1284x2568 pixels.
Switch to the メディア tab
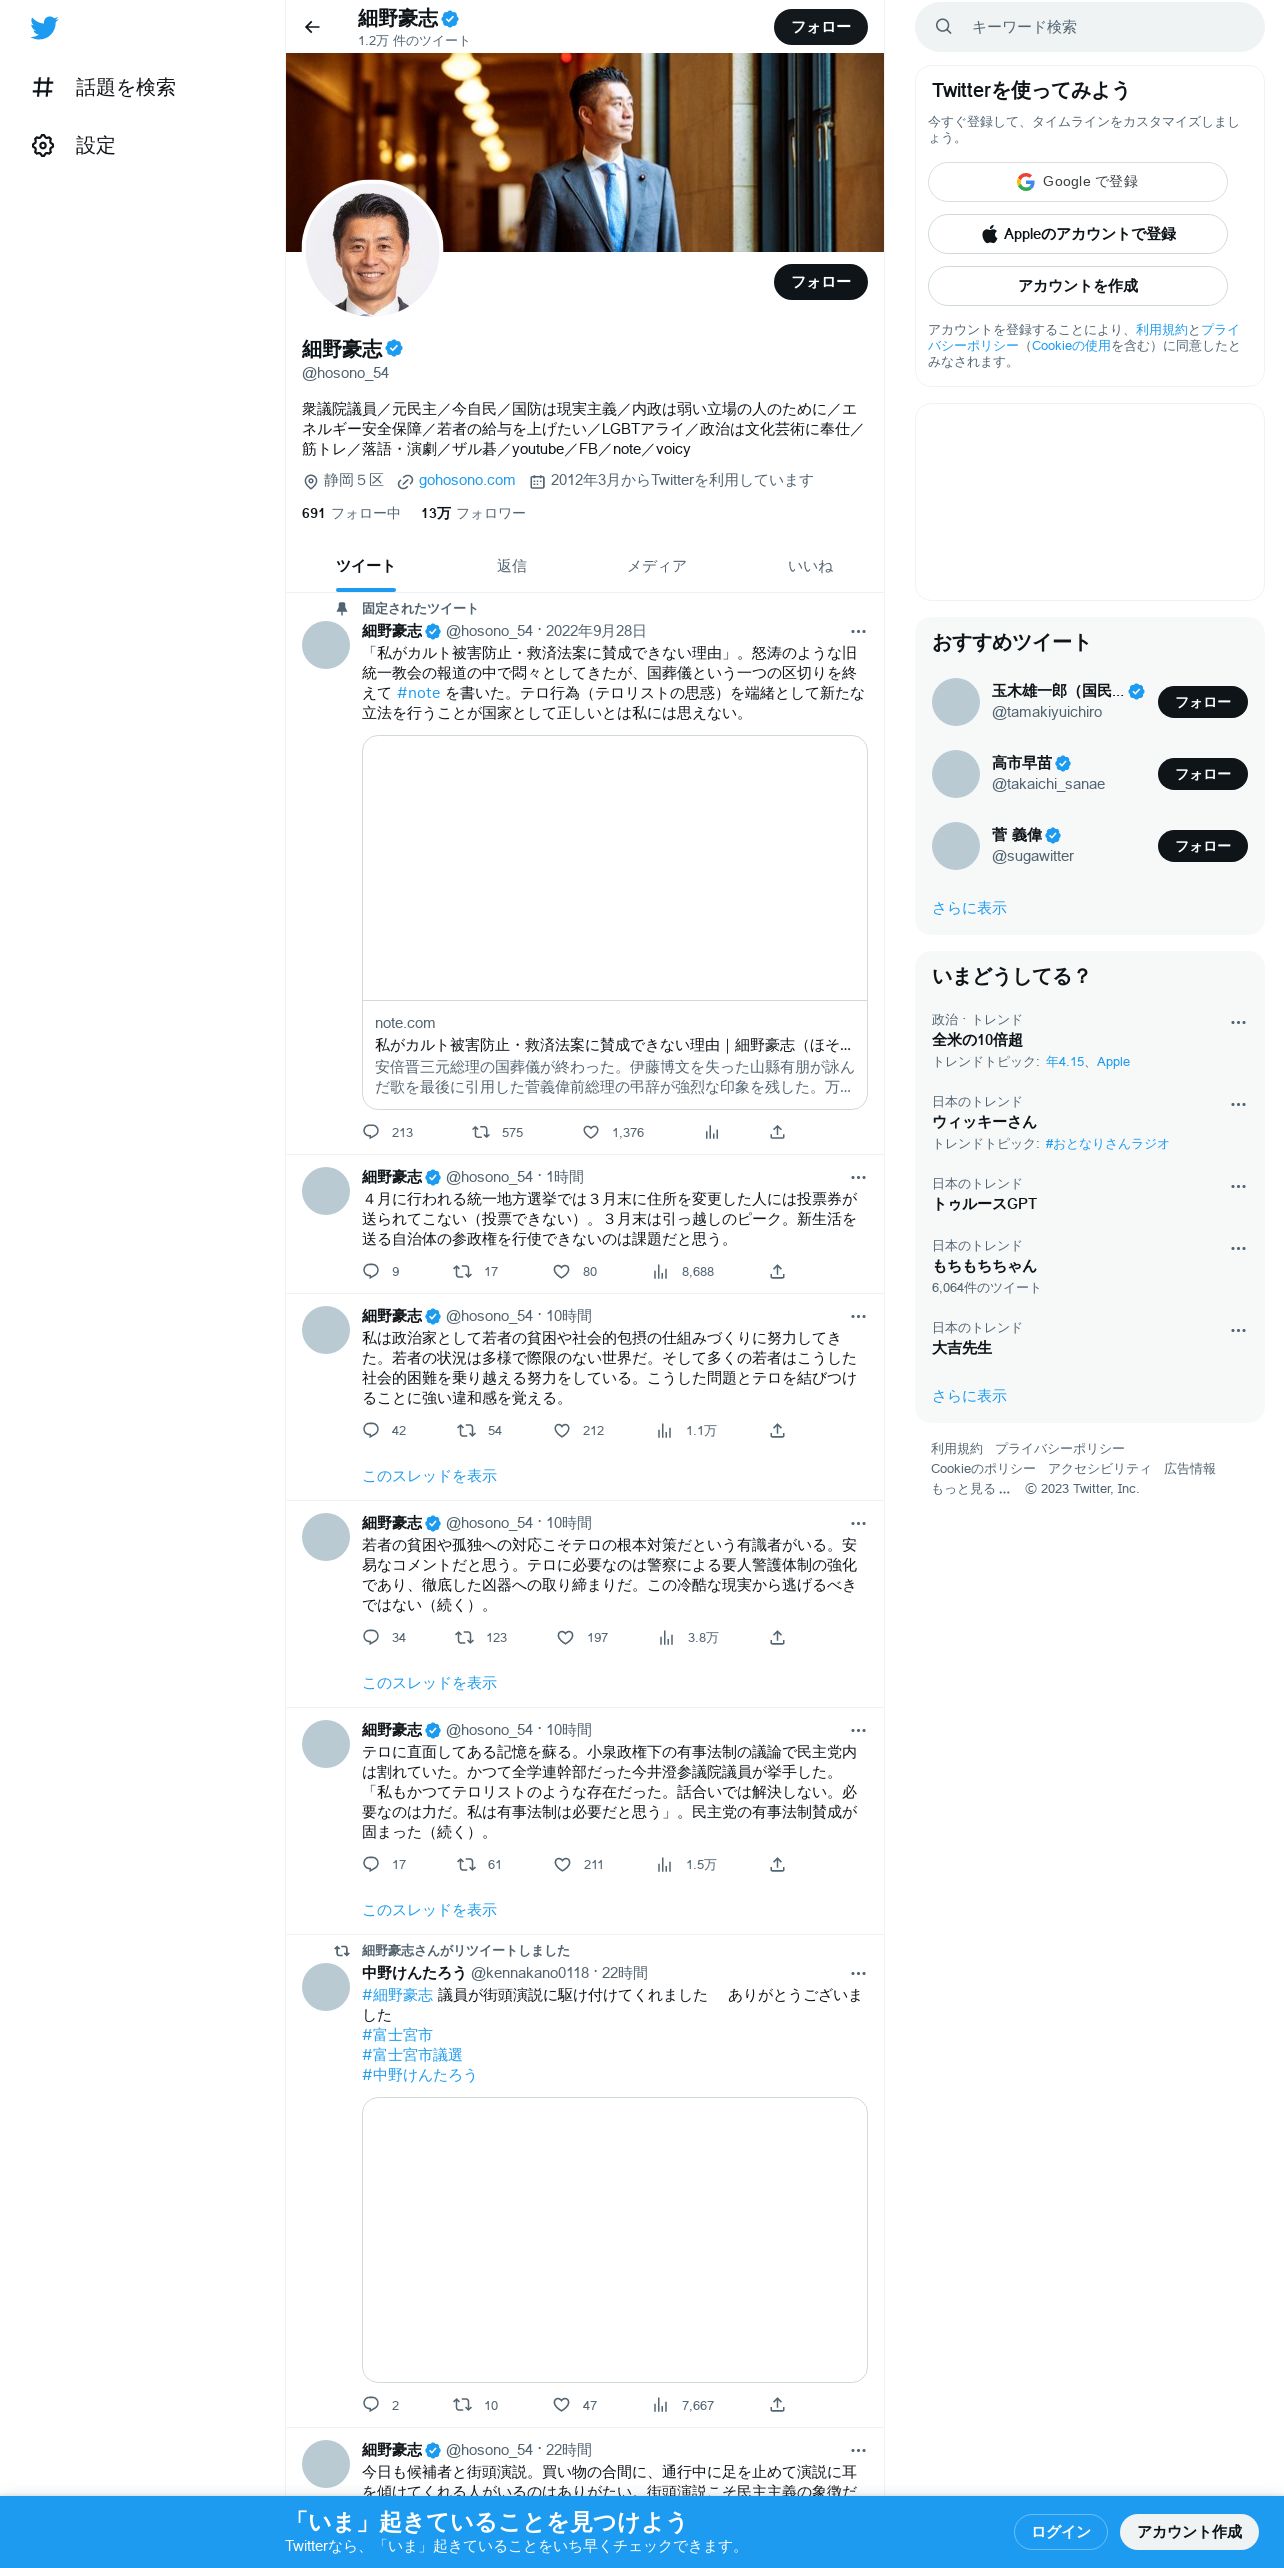point(657,566)
